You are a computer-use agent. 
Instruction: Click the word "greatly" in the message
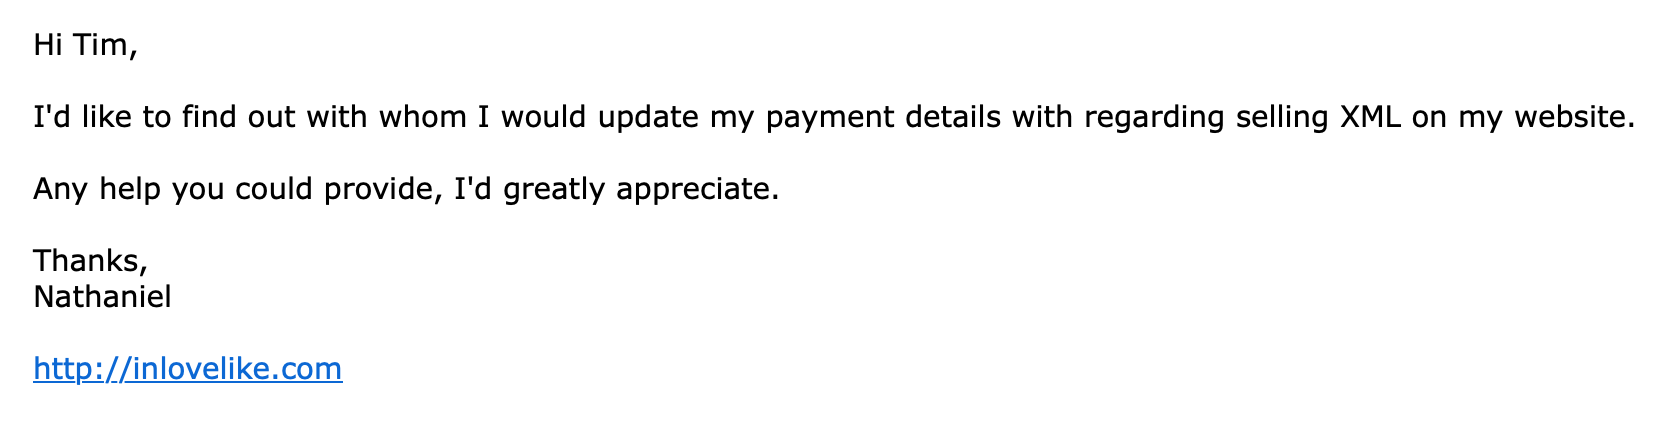554,189
